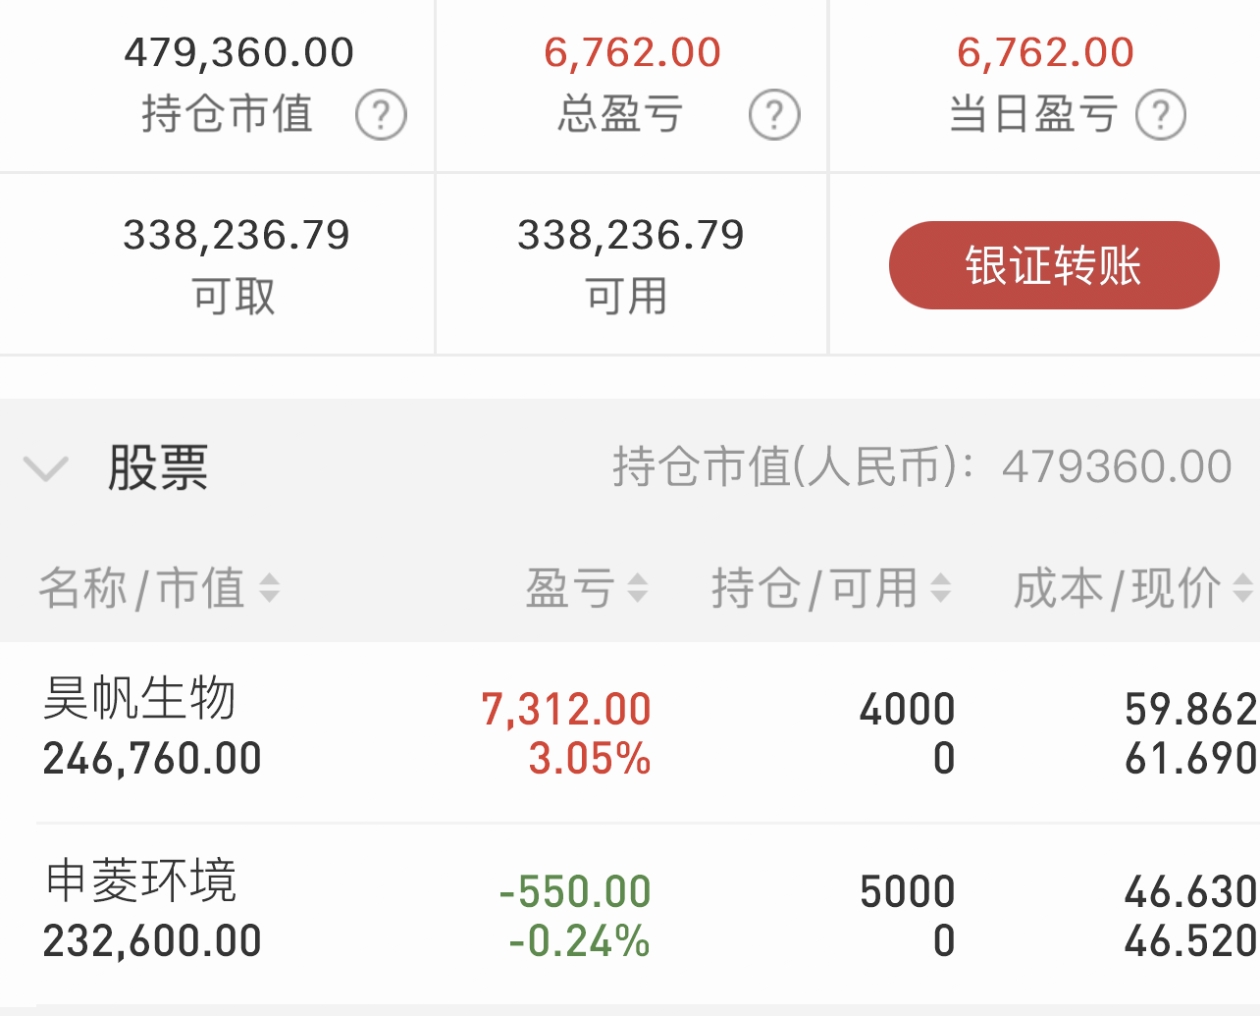Open help icon beside 持仓市值
This screenshot has width=1260, height=1016.
coord(381,115)
